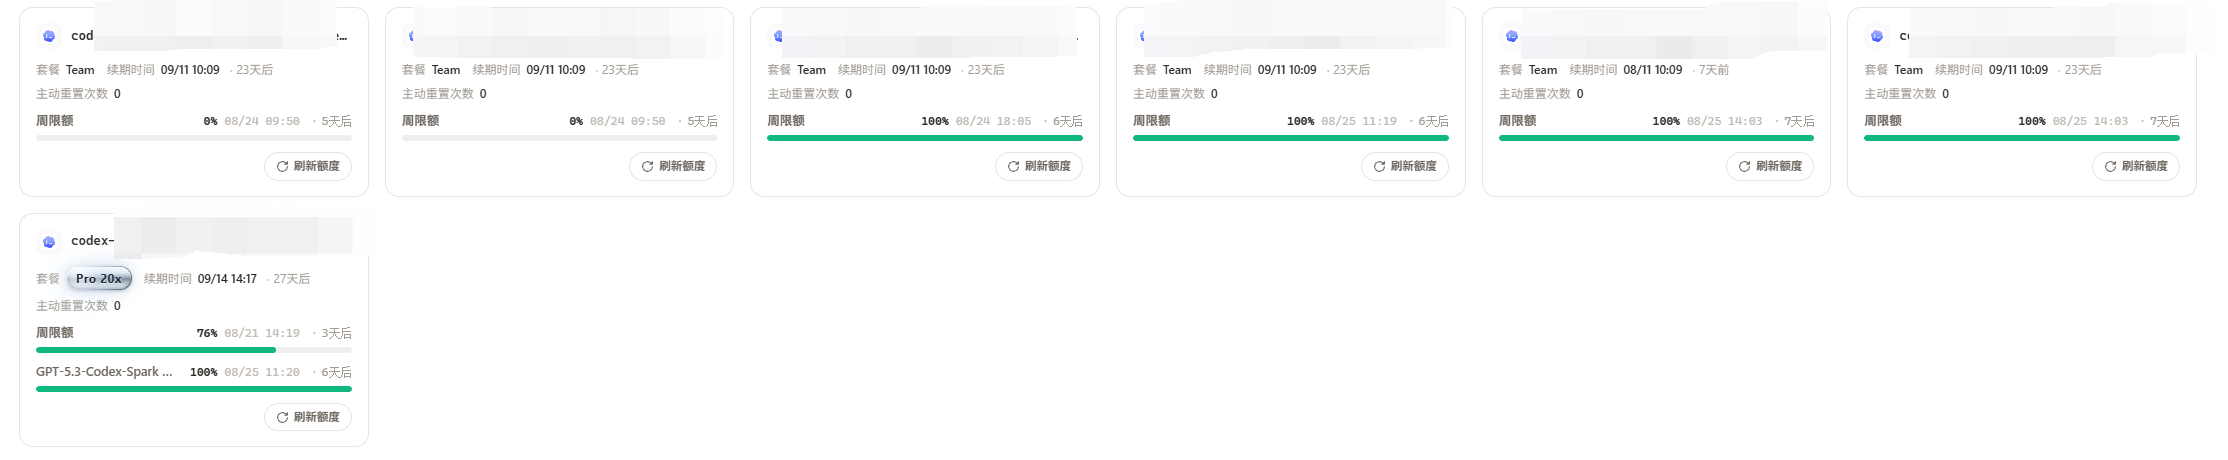Click the weekly quota bar in the 08/25 11:19 card
Screen dimensions: 2228x460
point(1291,138)
